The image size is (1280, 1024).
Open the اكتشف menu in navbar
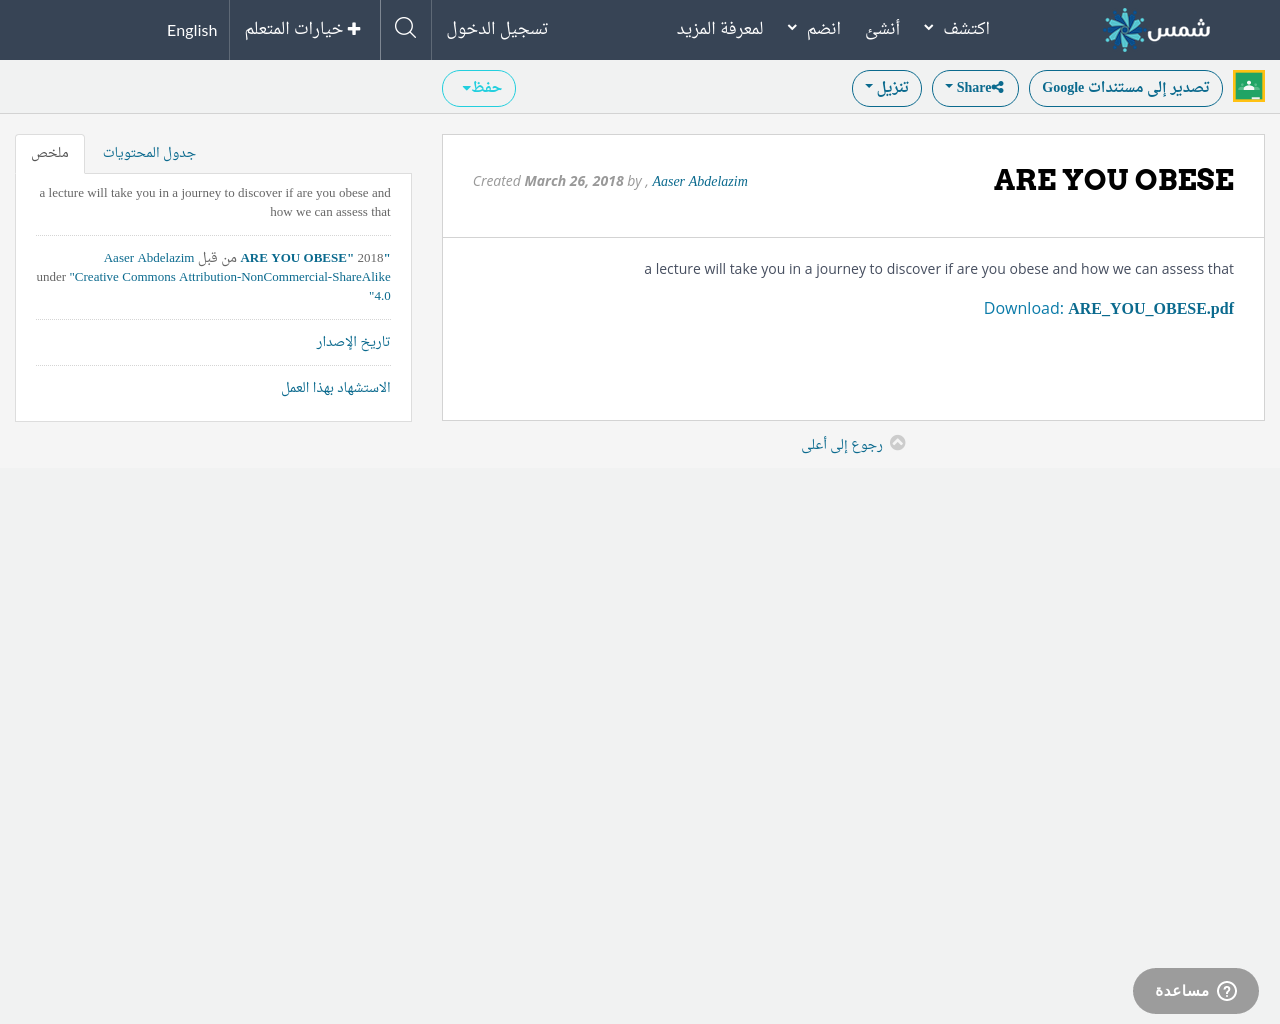pos(957,29)
